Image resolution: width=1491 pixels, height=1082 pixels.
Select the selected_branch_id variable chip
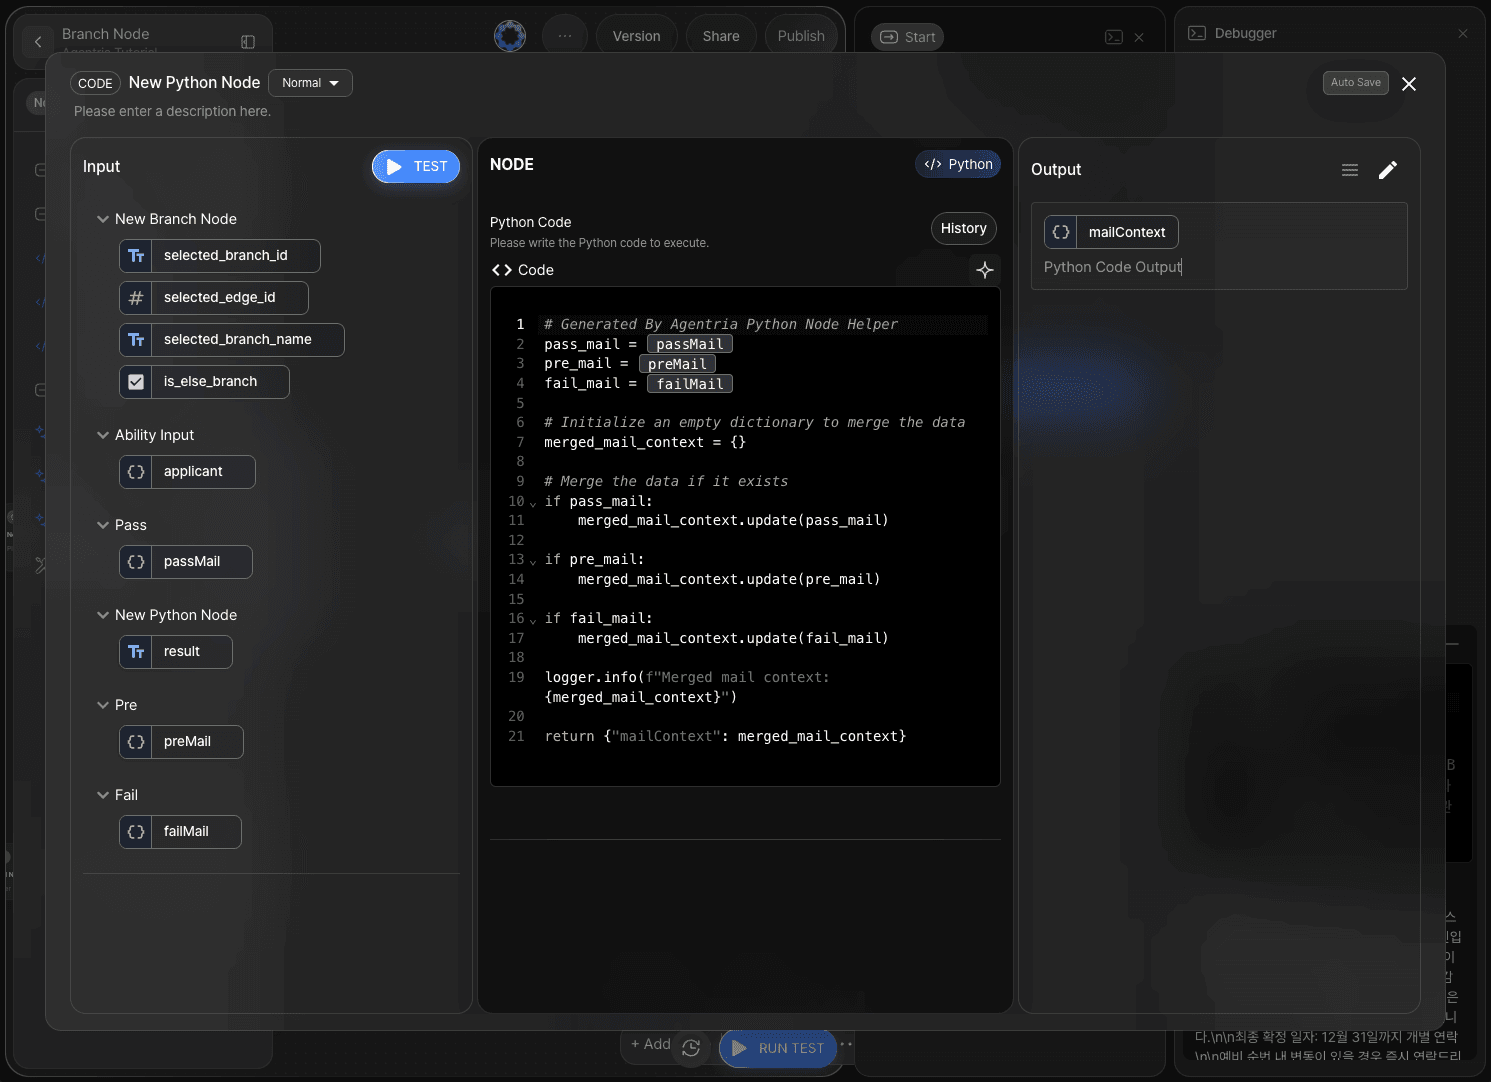(220, 256)
